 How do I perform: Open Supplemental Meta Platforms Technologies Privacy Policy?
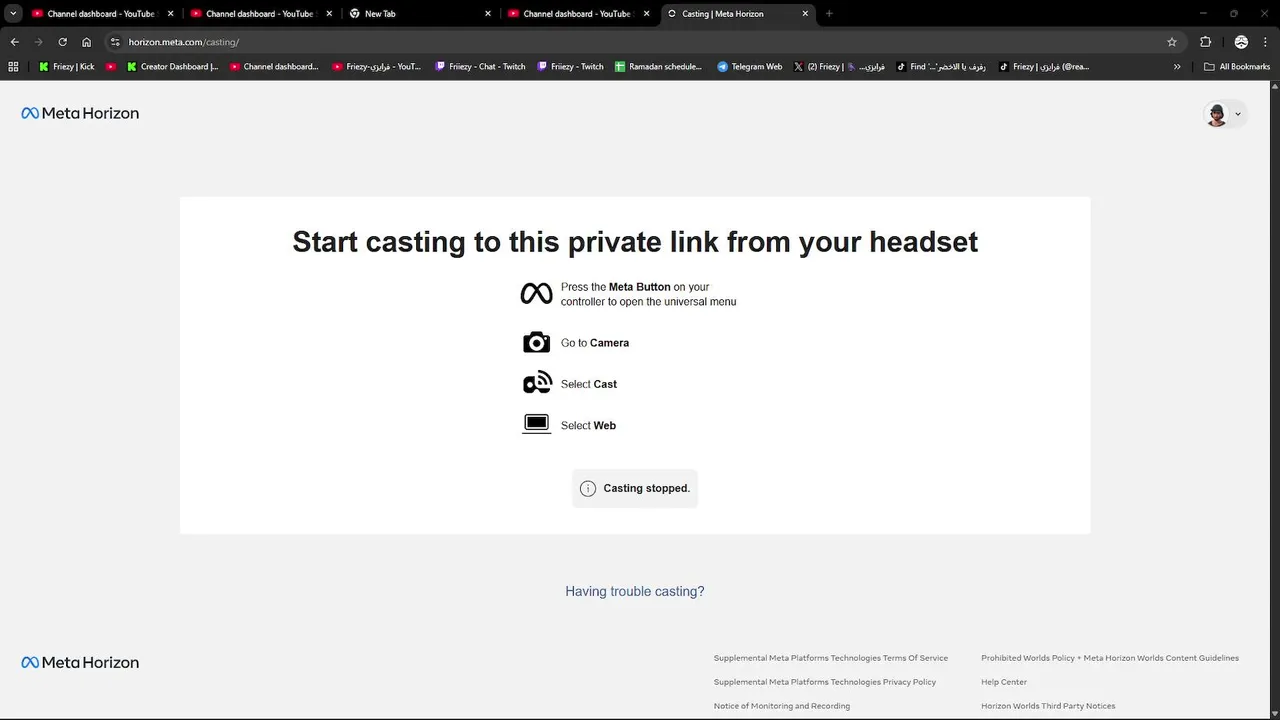pyautogui.click(x=825, y=682)
